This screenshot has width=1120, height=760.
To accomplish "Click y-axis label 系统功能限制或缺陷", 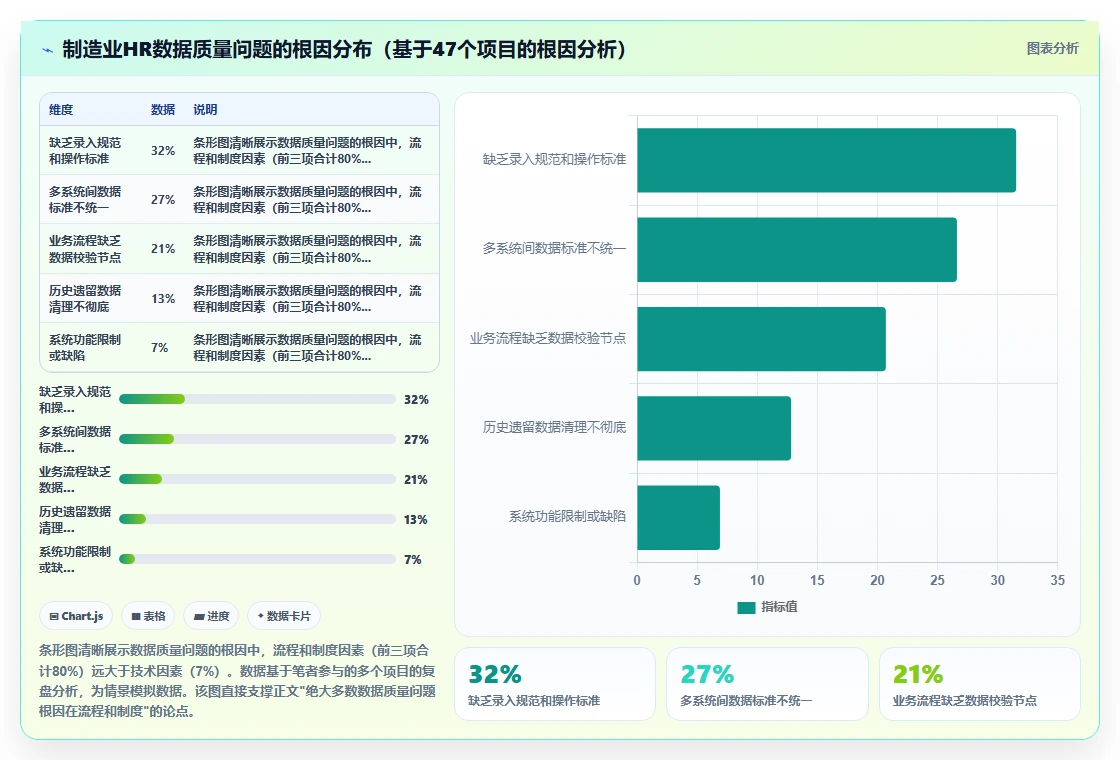I will (x=567, y=516).
